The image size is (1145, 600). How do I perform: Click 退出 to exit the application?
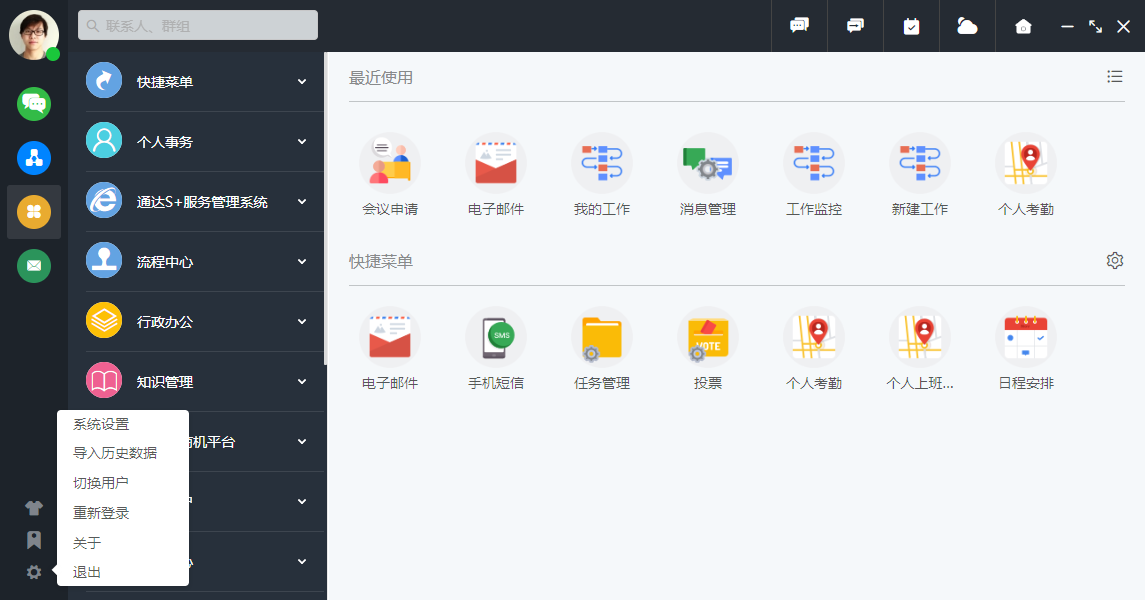point(87,572)
